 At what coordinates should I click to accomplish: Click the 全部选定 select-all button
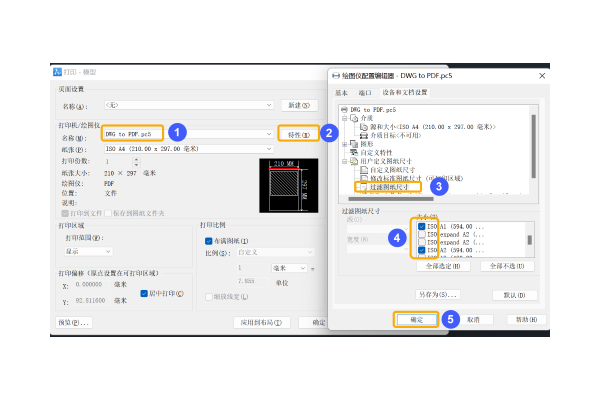click(x=443, y=266)
